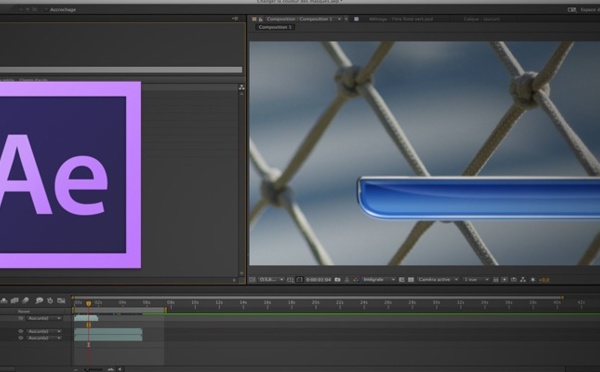Select the short first layer bar
This screenshot has width=600, height=372.
pyautogui.click(x=86, y=318)
